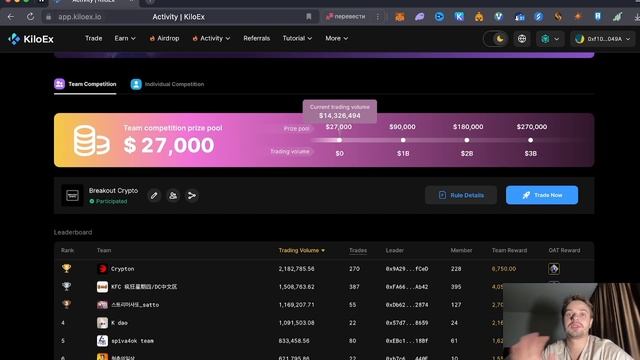Screen dimensions: 640x360
Task: Click the prize pool coins icon
Action: [x=91, y=141]
